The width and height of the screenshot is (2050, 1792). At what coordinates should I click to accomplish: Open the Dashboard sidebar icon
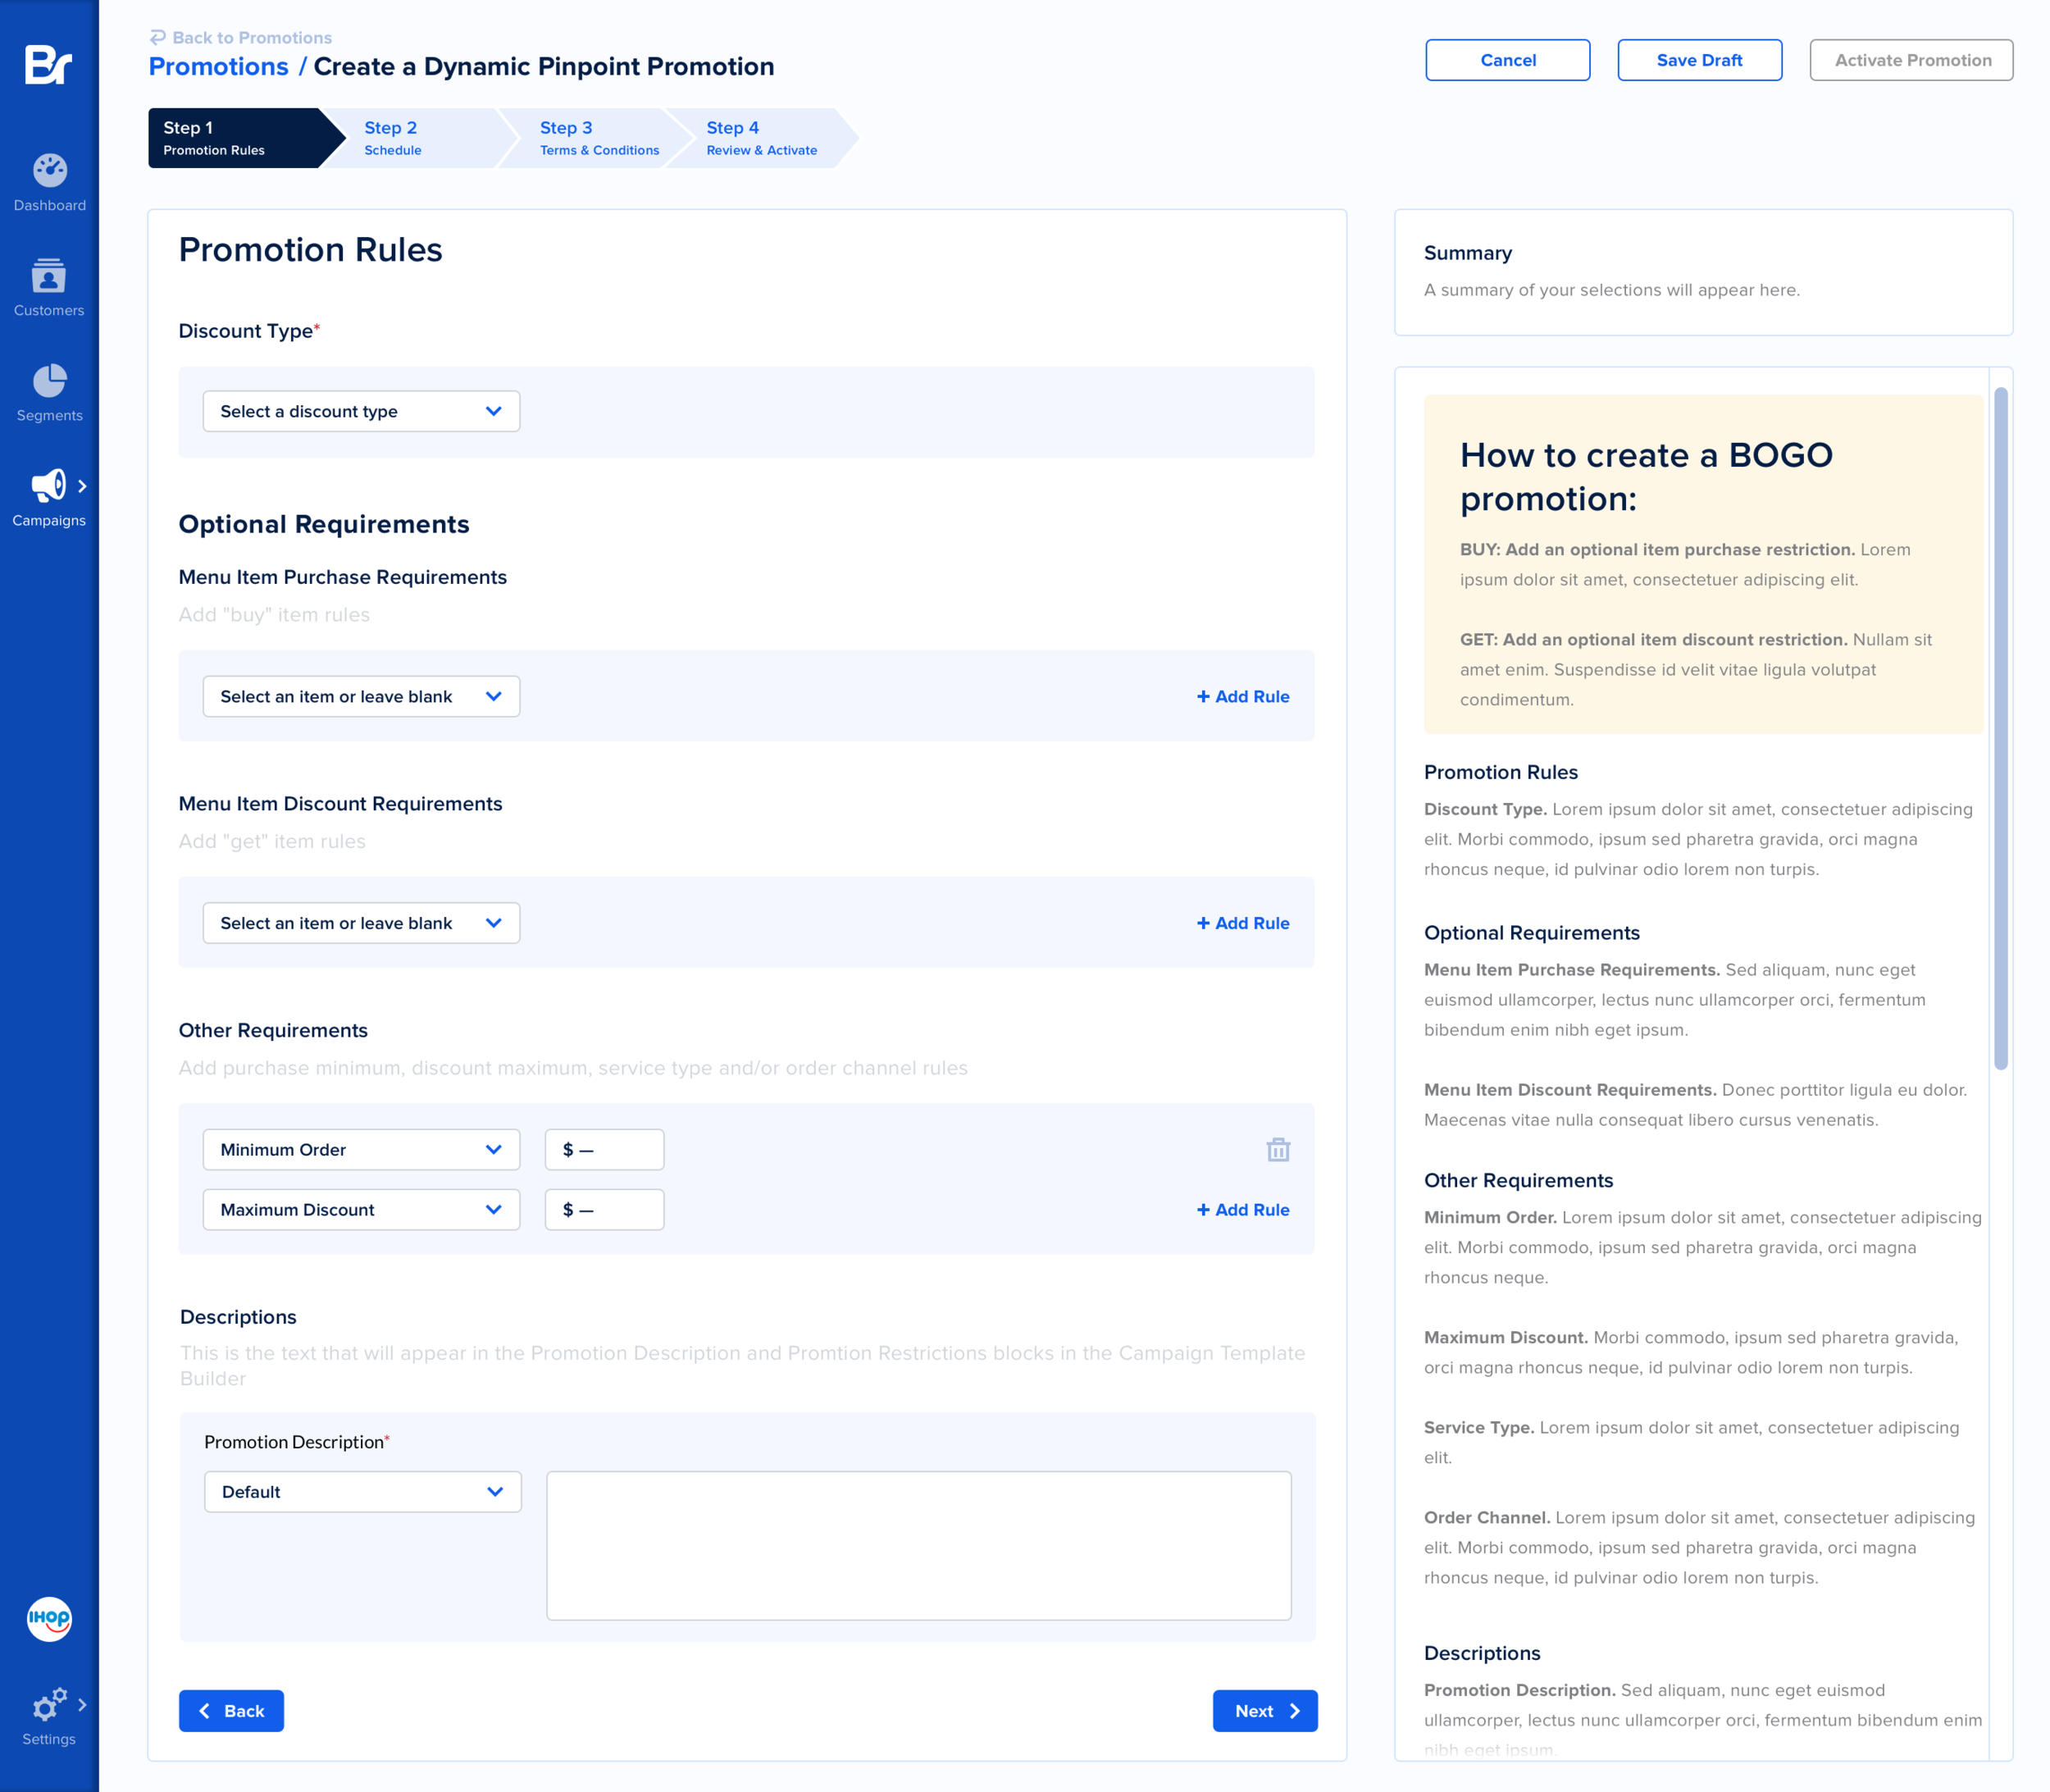[49, 171]
